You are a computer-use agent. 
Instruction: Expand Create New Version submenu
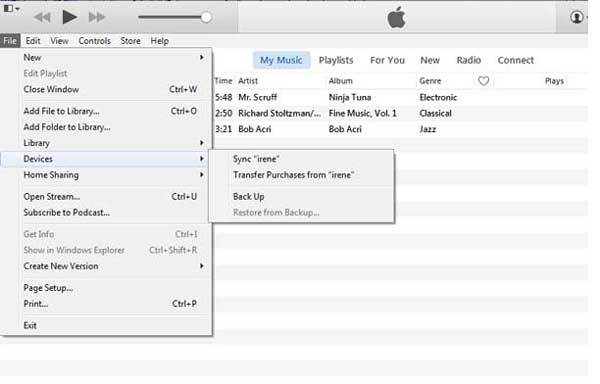(x=106, y=266)
